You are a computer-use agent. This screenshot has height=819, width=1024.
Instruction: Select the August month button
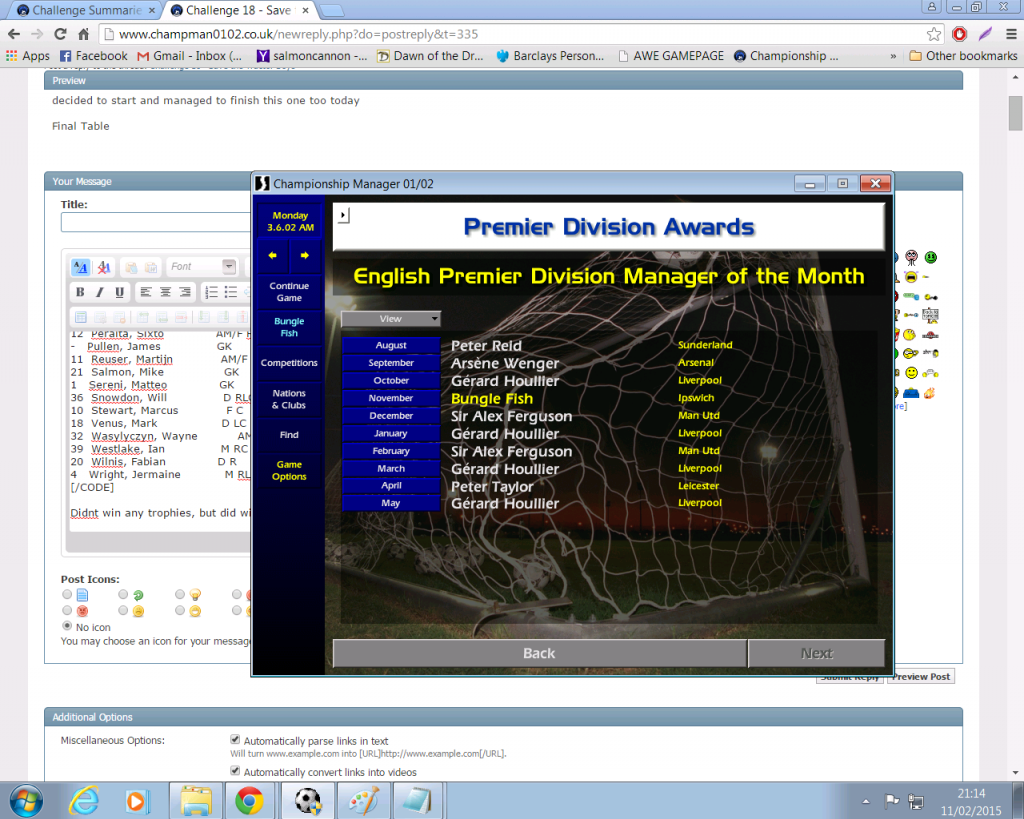[391, 345]
